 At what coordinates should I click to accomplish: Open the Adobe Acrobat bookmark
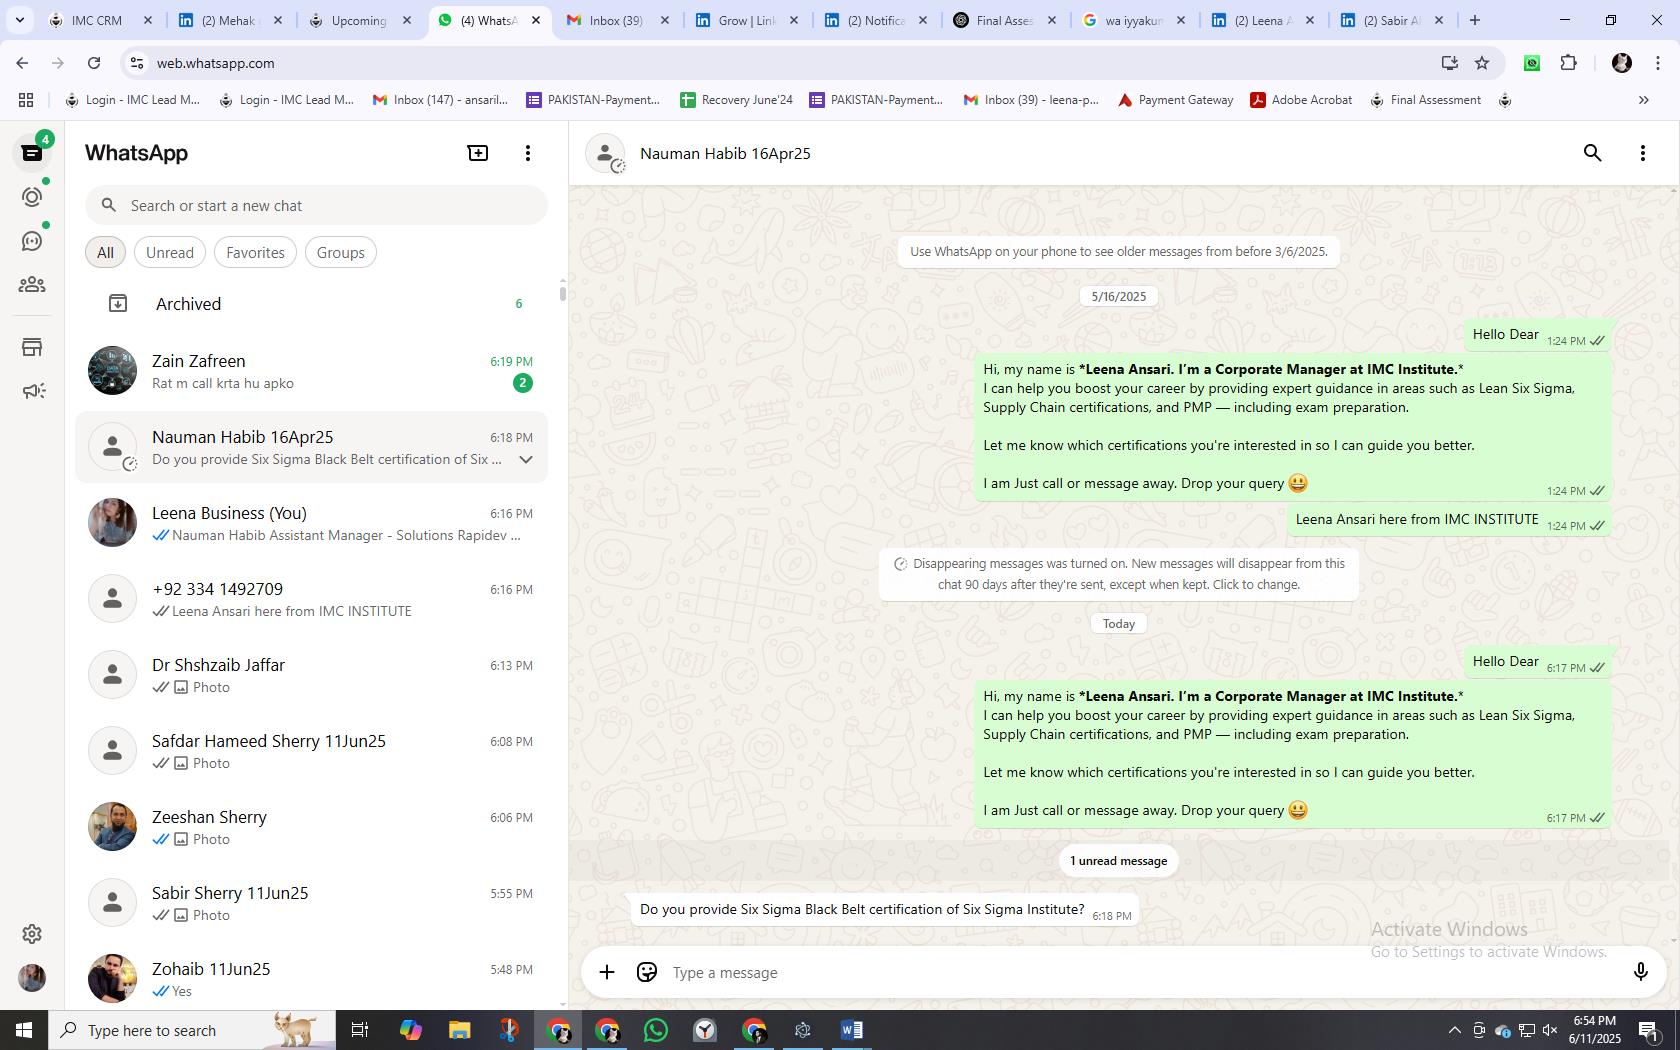pos(1301,100)
